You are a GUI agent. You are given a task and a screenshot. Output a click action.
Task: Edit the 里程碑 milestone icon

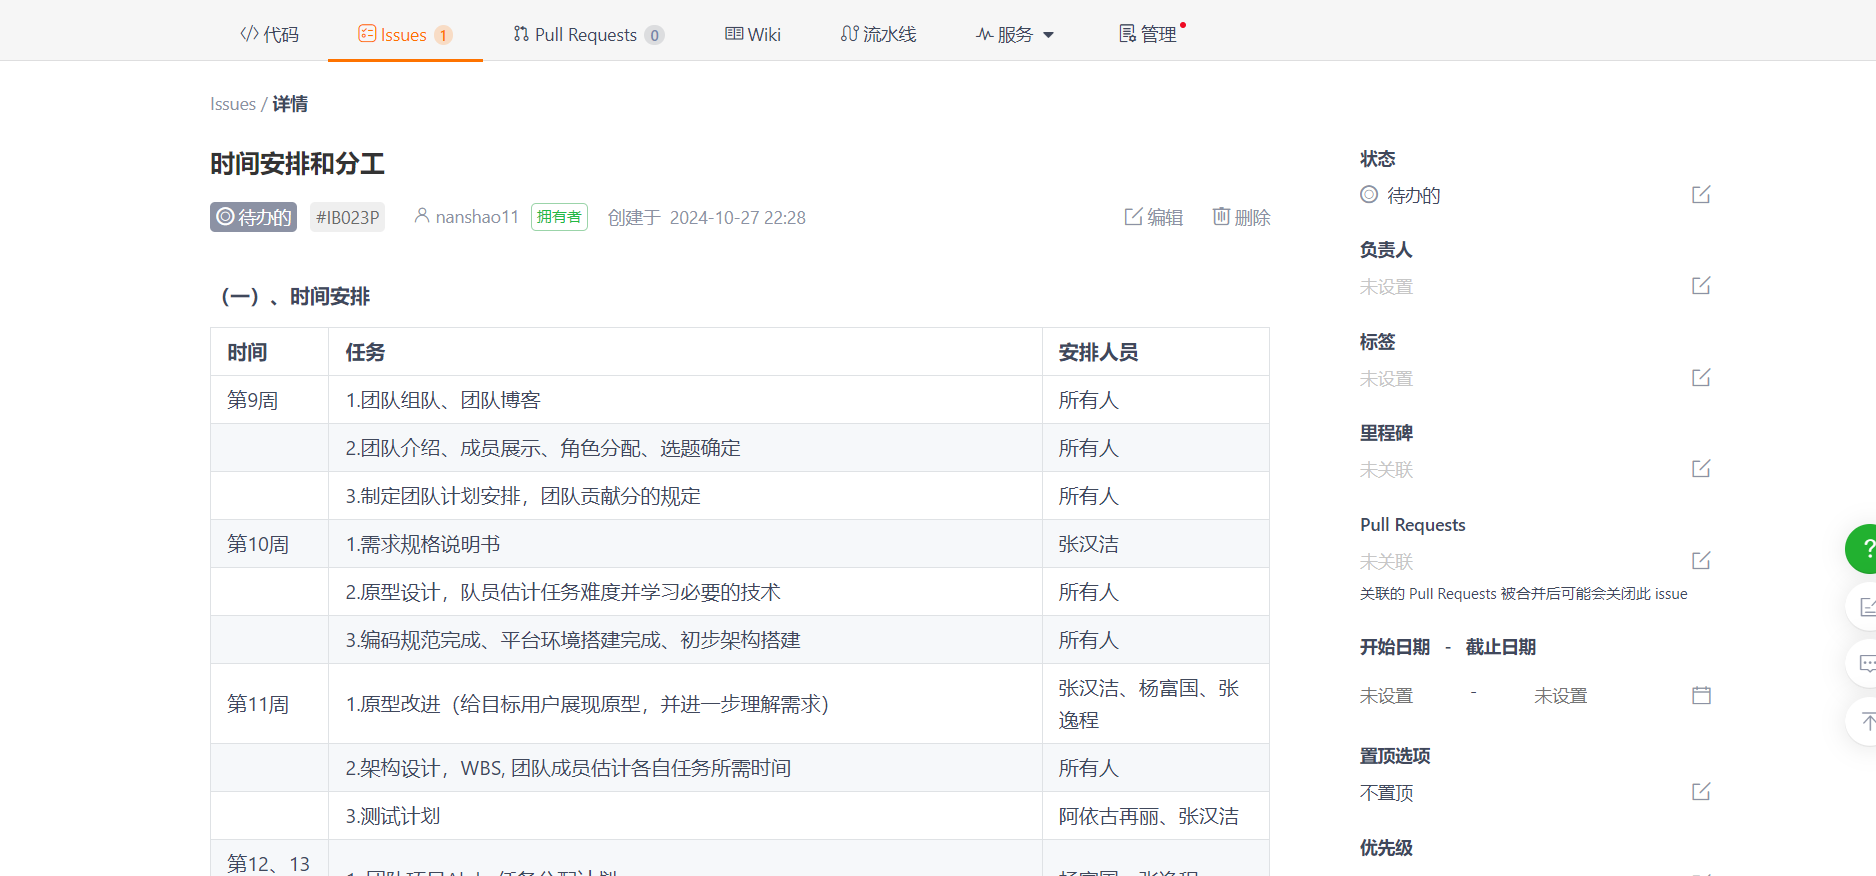pyautogui.click(x=1701, y=468)
